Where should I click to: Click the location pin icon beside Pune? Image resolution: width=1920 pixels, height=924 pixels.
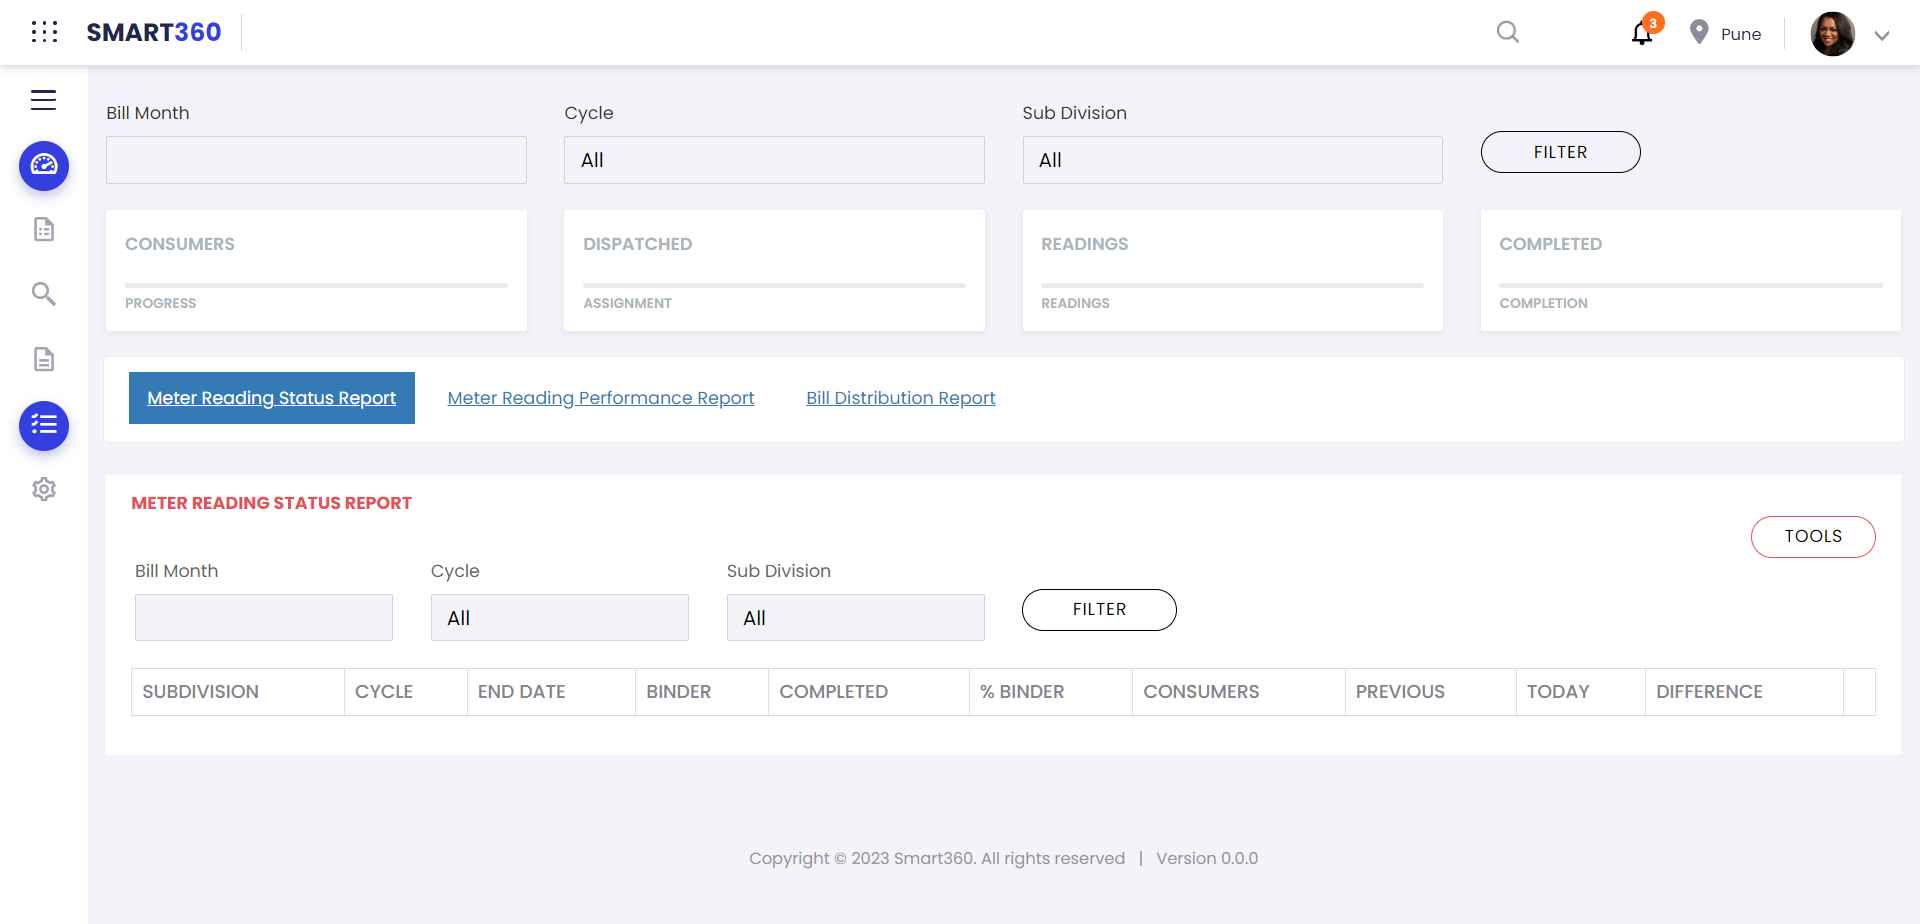[1698, 32]
